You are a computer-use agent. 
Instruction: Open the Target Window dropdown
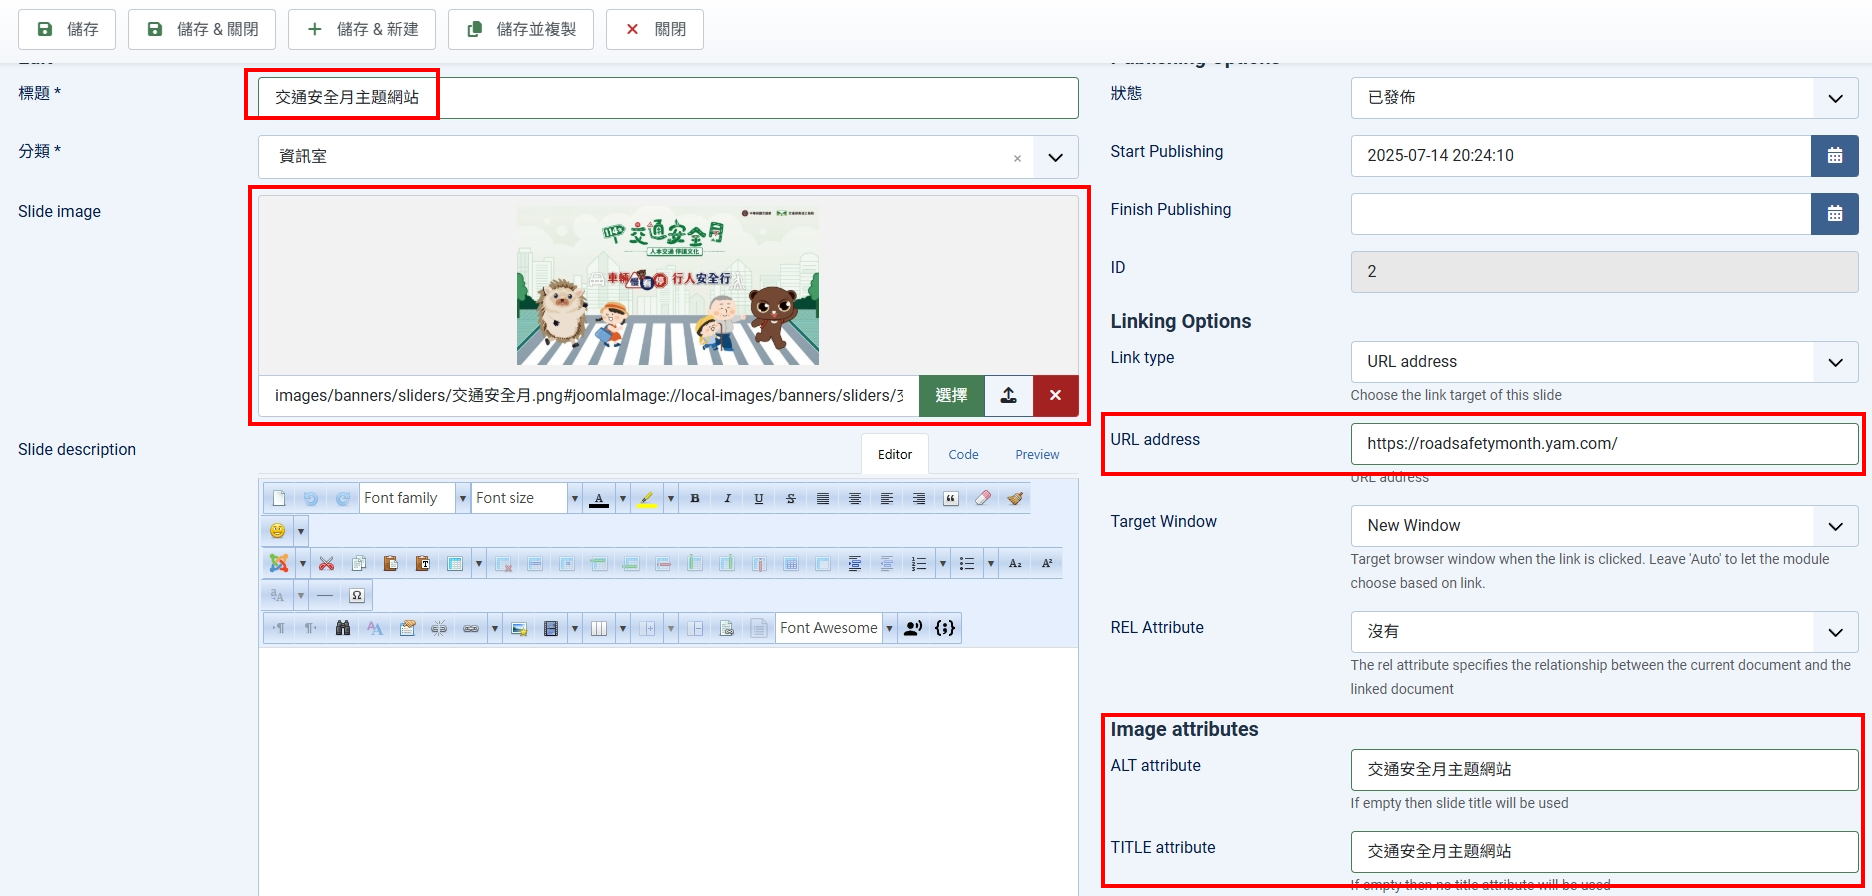[x=1835, y=526]
